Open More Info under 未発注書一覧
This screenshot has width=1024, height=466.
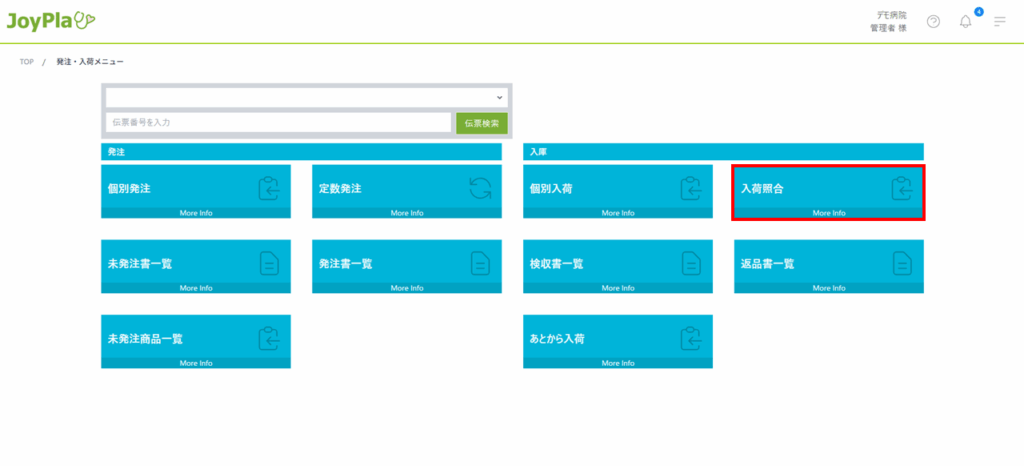pos(196,288)
